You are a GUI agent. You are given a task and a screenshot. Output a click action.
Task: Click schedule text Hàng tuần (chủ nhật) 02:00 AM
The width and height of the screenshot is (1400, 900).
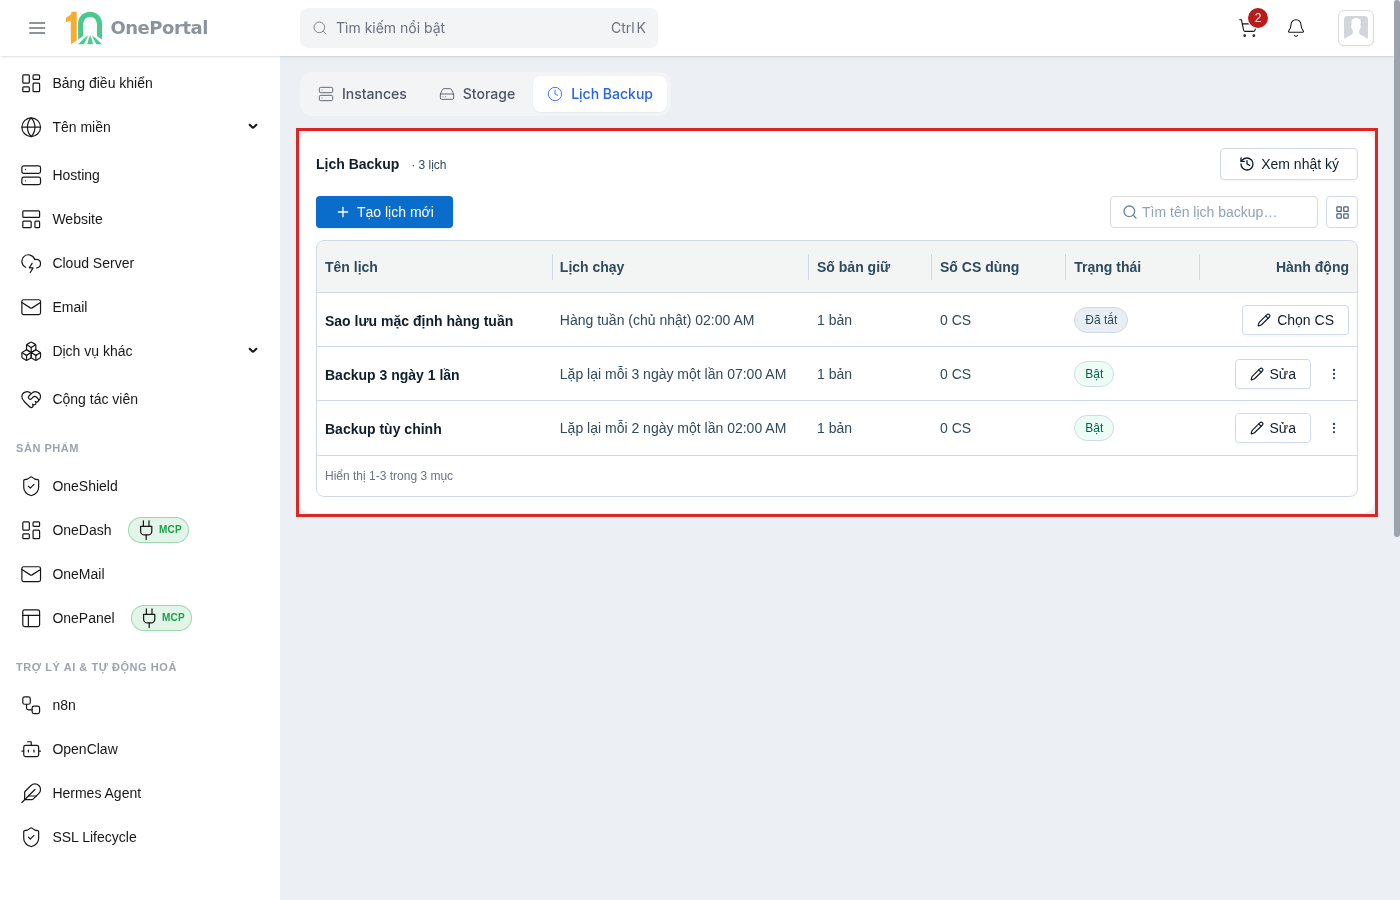pyautogui.click(x=657, y=320)
